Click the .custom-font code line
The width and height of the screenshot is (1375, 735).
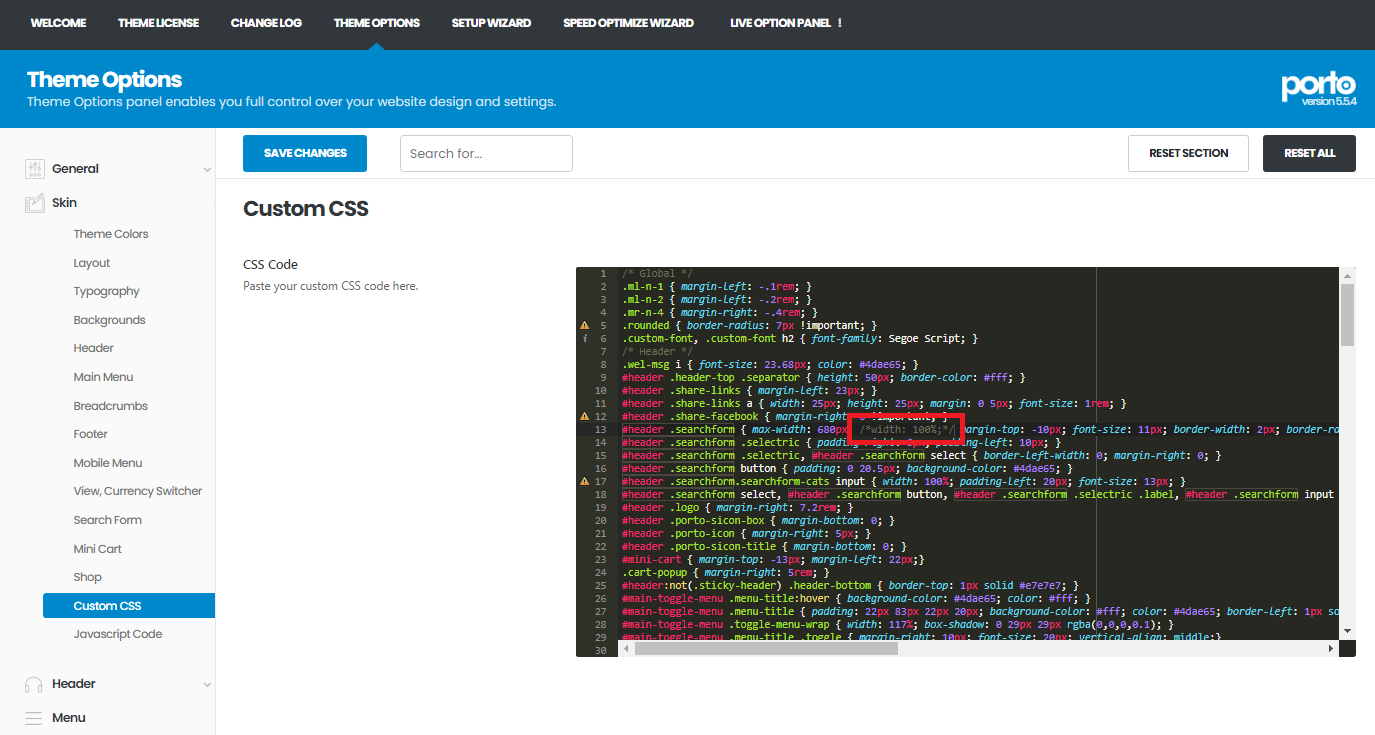(x=800, y=338)
